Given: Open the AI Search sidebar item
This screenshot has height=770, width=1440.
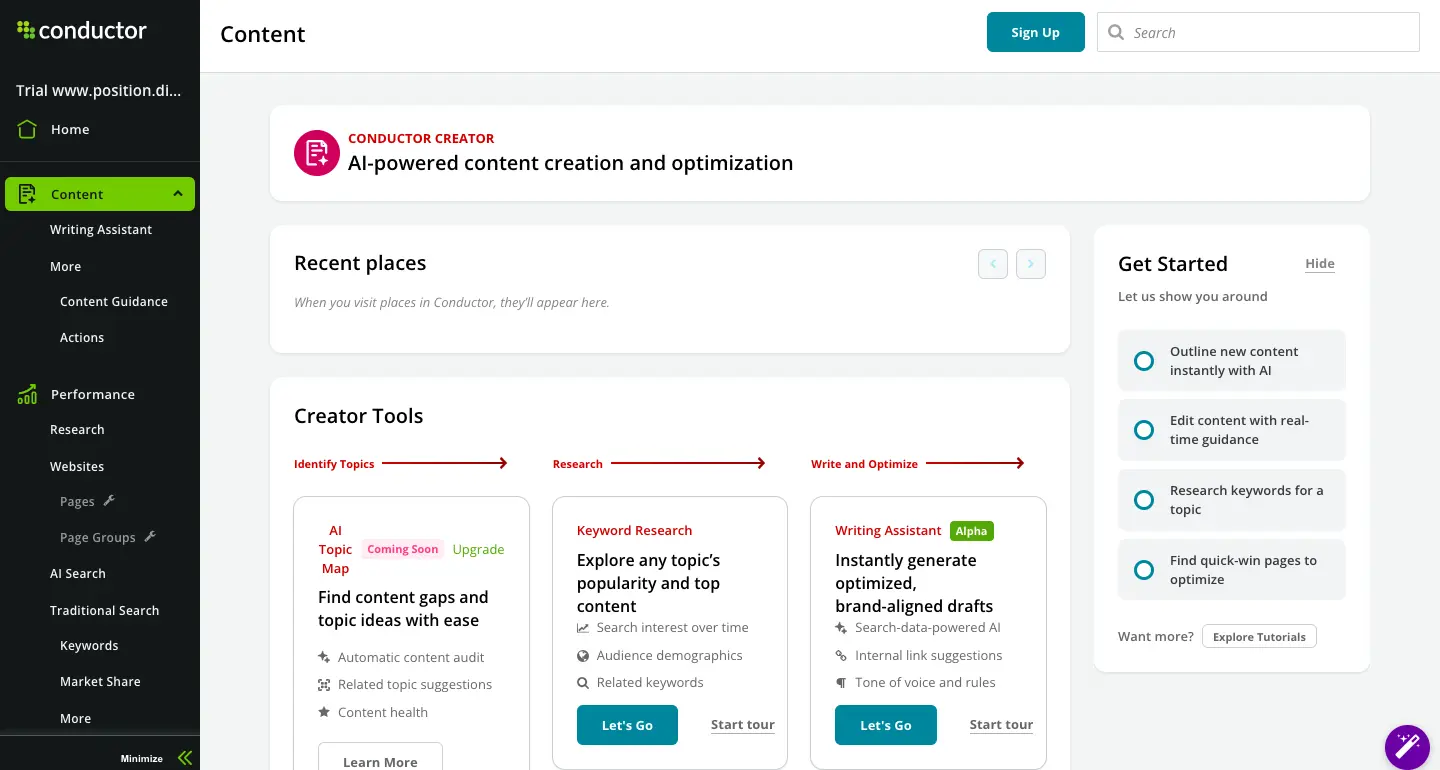Looking at the screenshot, I should [x=78, y=574].
